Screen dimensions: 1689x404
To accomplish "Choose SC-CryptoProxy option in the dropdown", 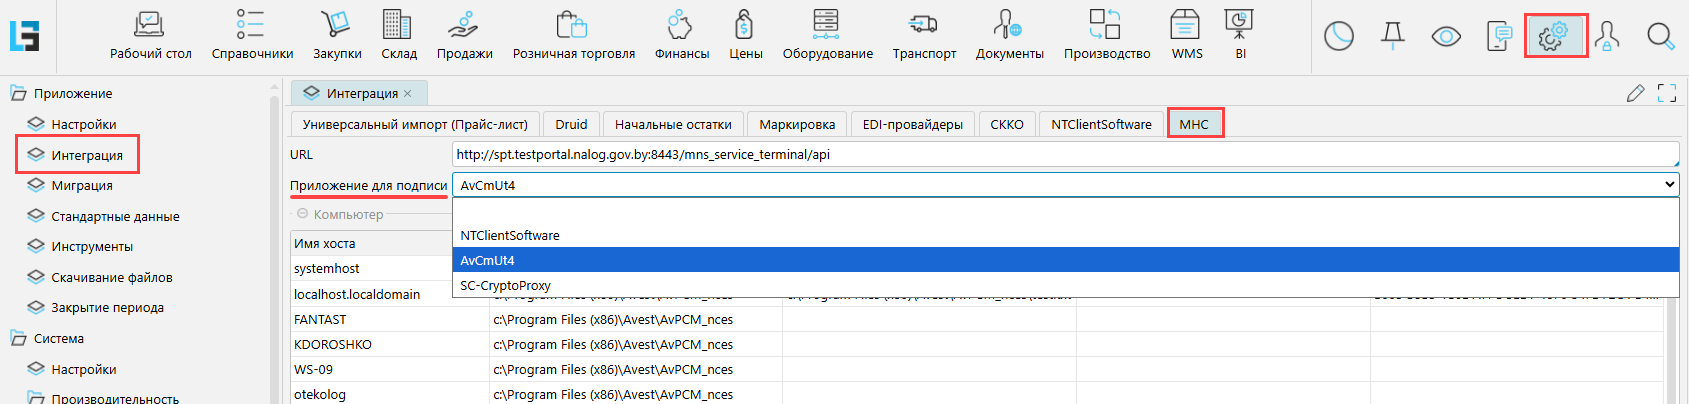I will coord(505,286).
